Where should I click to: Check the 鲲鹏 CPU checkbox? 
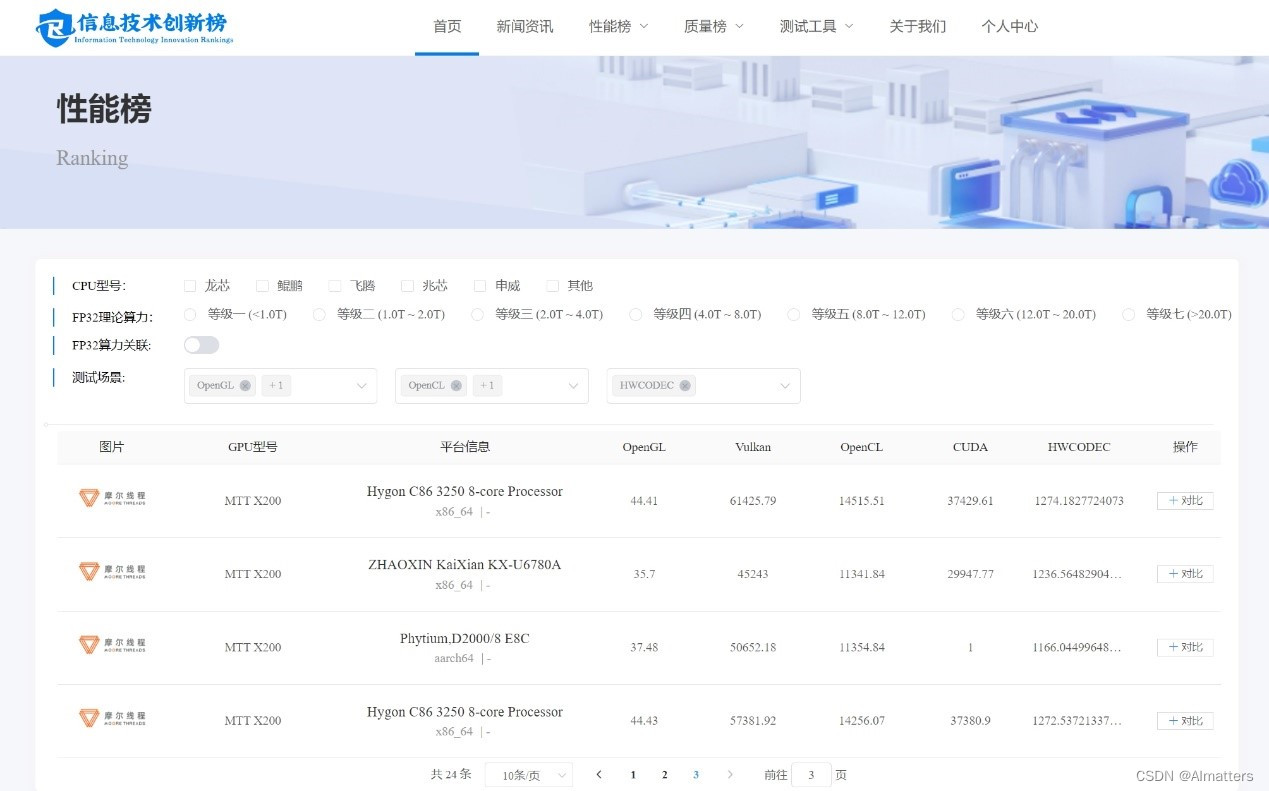click(262, 286)
